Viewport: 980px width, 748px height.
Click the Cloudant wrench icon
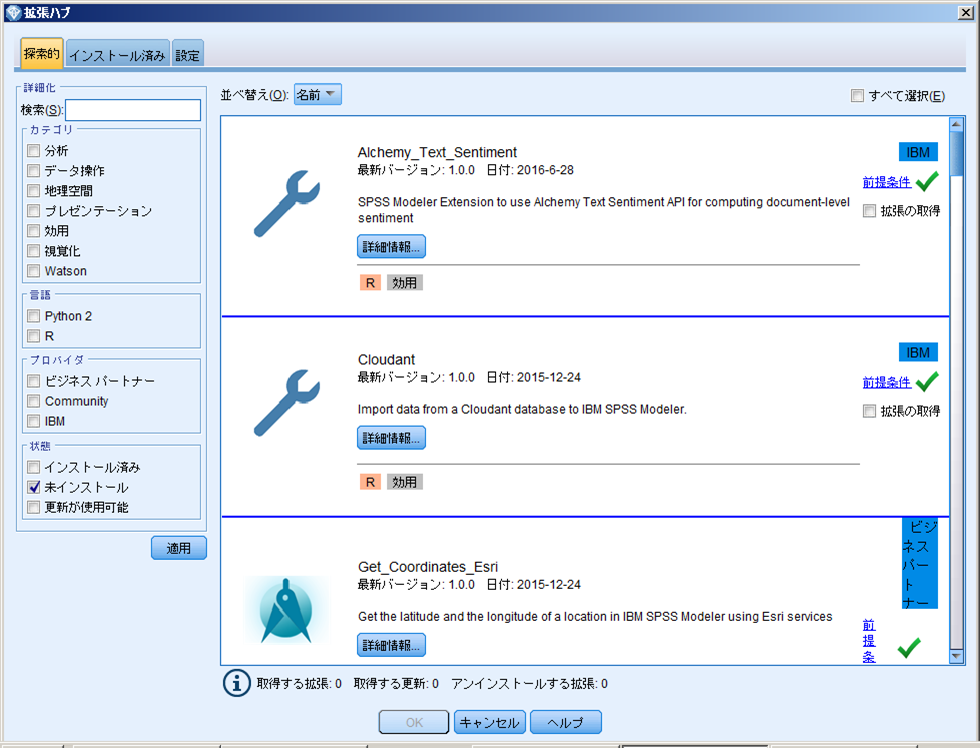287,402
